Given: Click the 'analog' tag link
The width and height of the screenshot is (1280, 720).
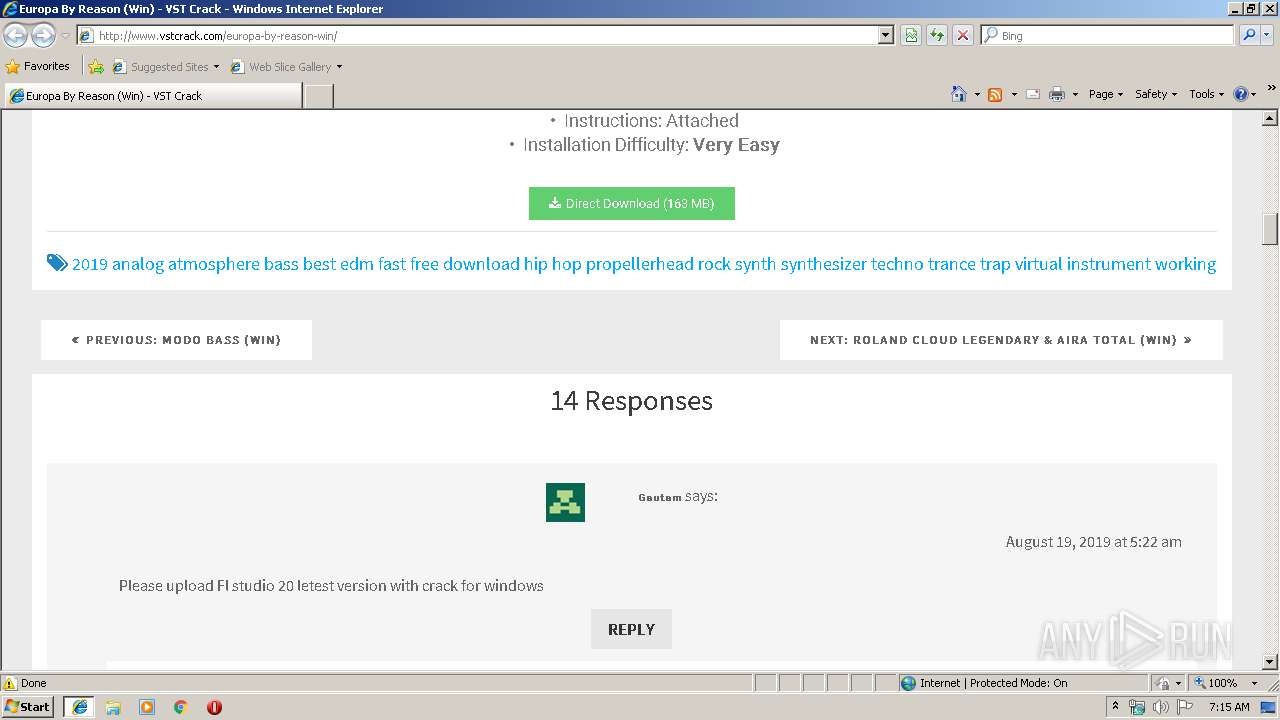Looking at the screenshot, I should coord(137,264).
